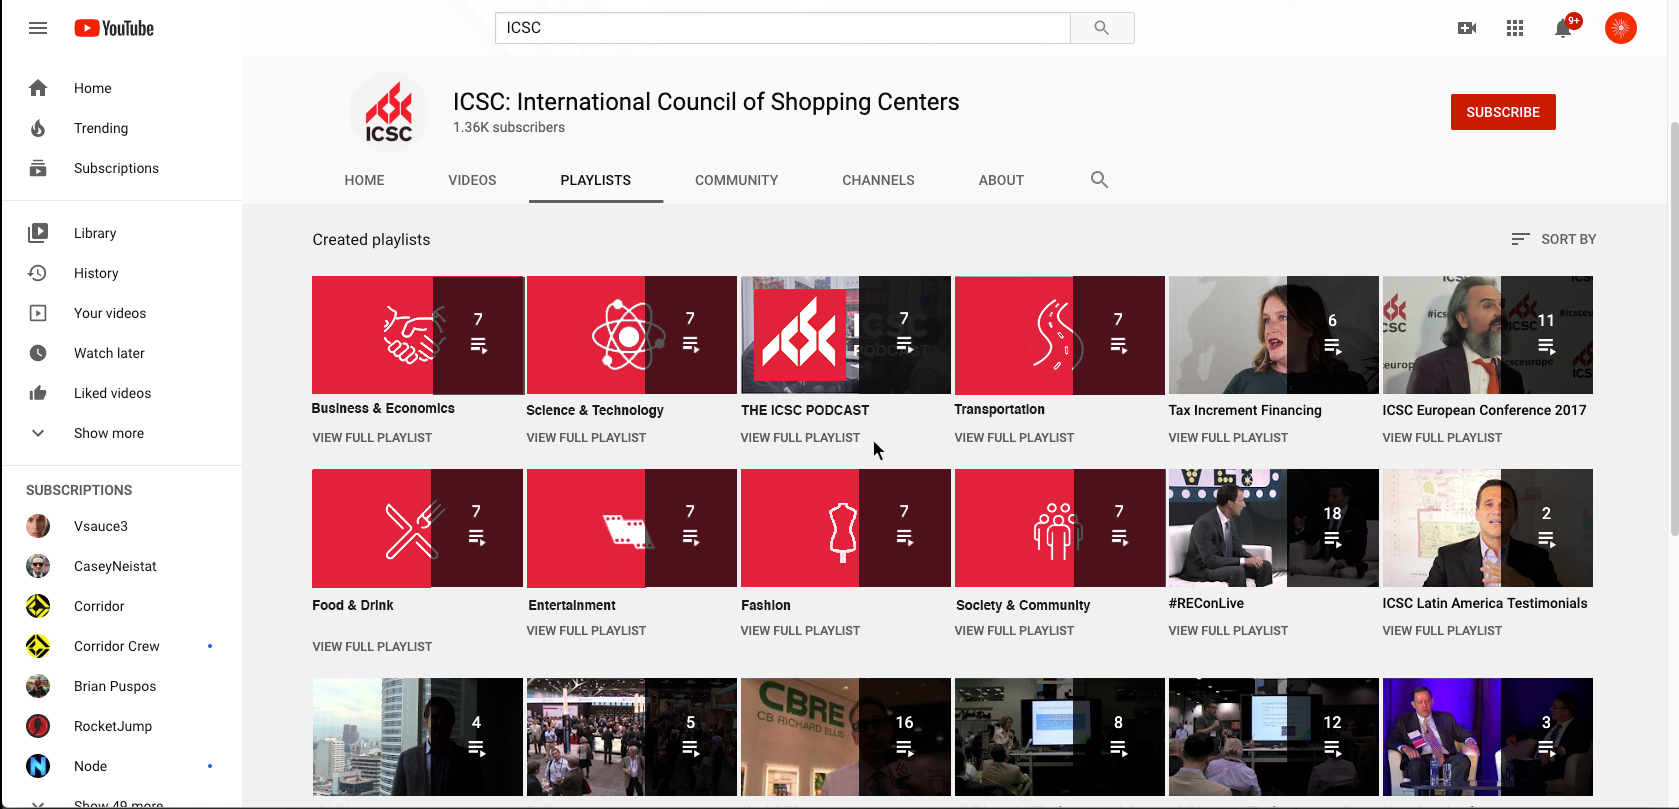This screenshot has height=809, width=1679.
Task: Open the hamburger guide menu
Action: pyautogui.click(x=38, y=28)
